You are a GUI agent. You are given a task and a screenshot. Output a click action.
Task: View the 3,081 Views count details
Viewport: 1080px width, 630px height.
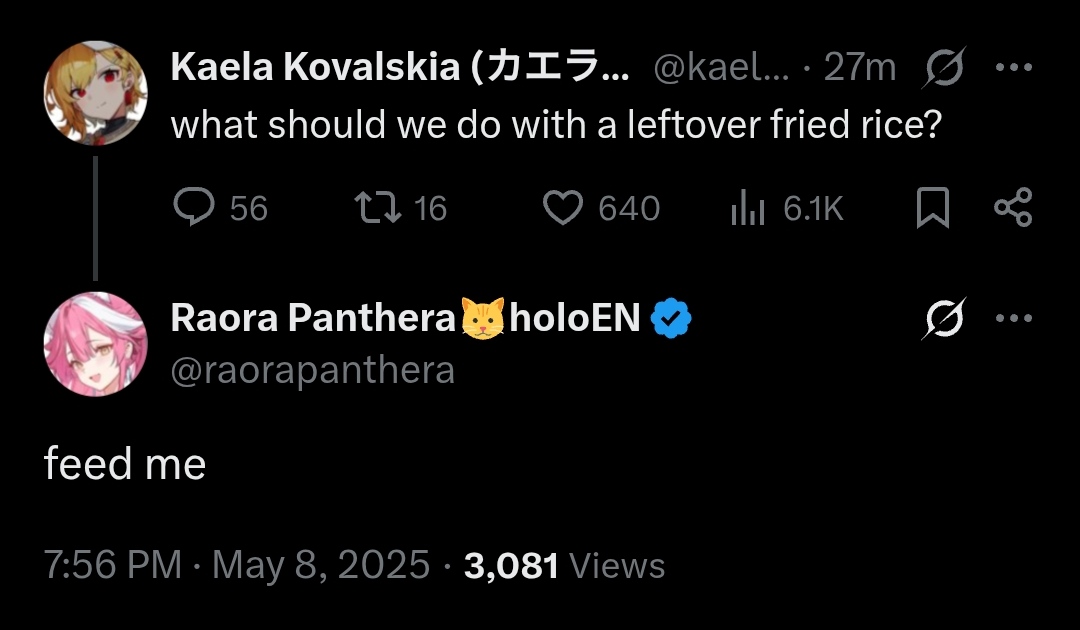[565, 566]
